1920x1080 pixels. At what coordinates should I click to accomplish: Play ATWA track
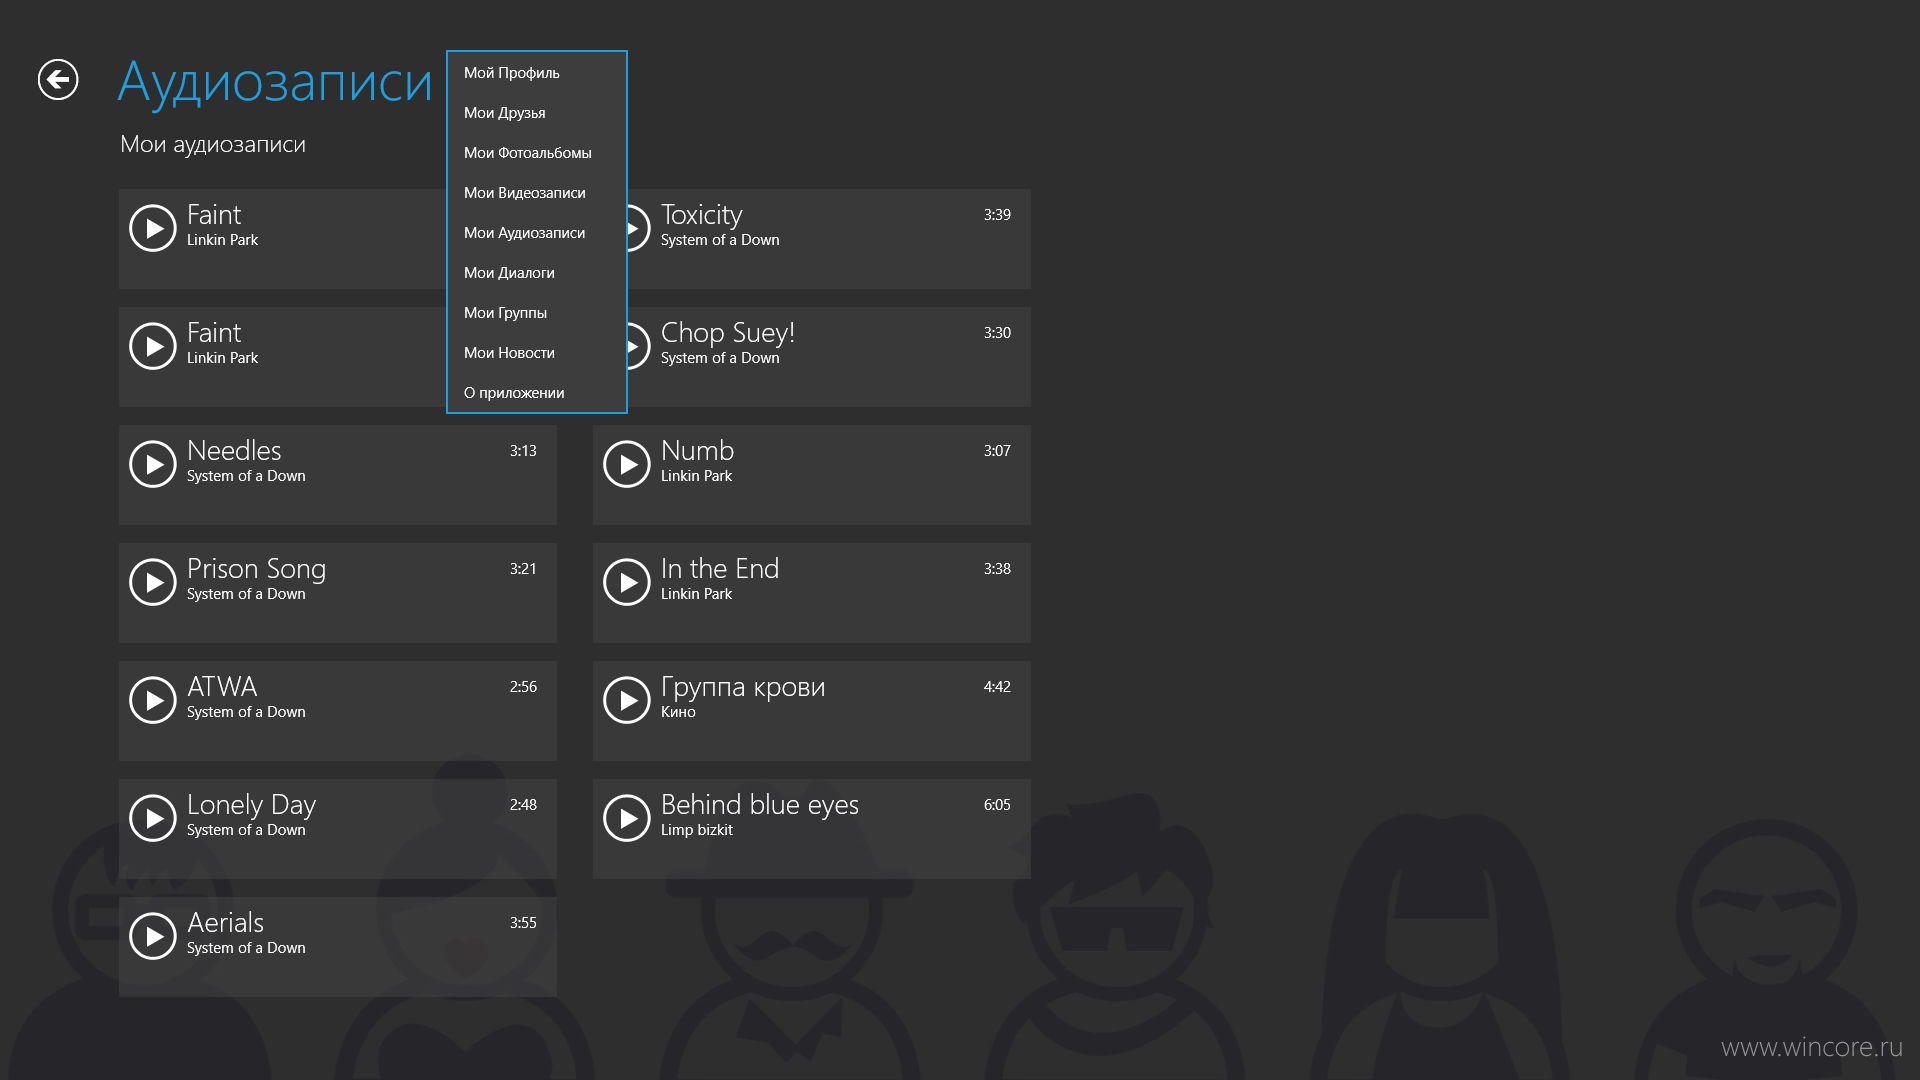point(153,700)
